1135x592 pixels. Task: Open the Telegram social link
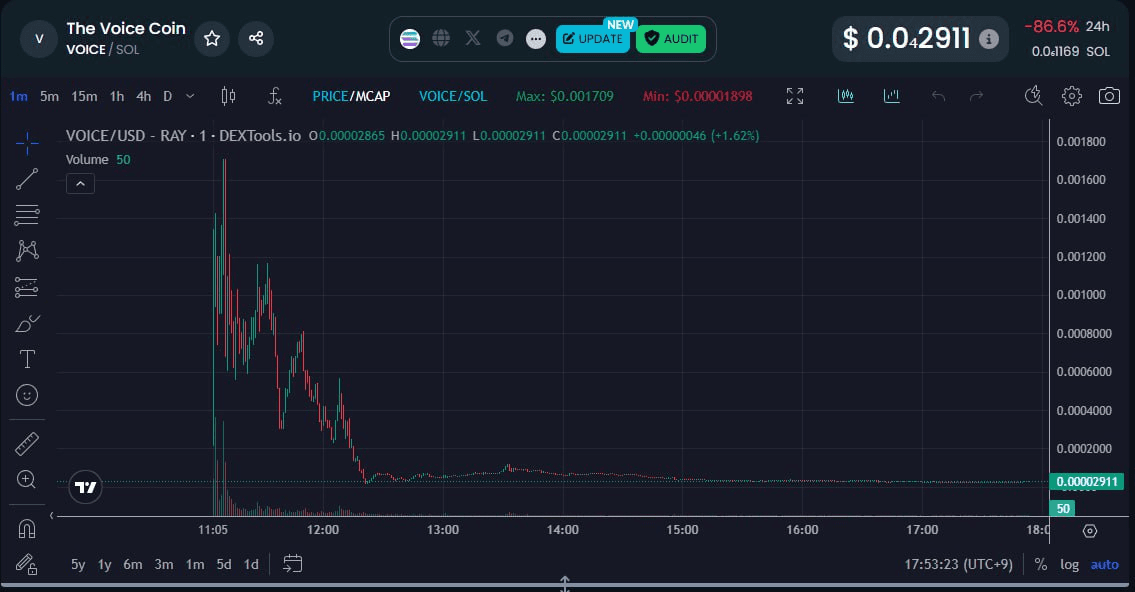[505, 38]
